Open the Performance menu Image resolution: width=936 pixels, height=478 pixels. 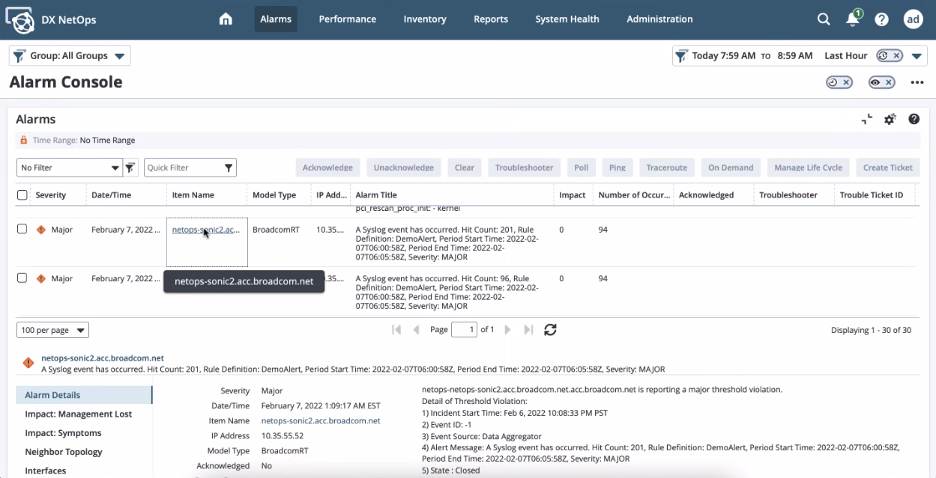347,19
